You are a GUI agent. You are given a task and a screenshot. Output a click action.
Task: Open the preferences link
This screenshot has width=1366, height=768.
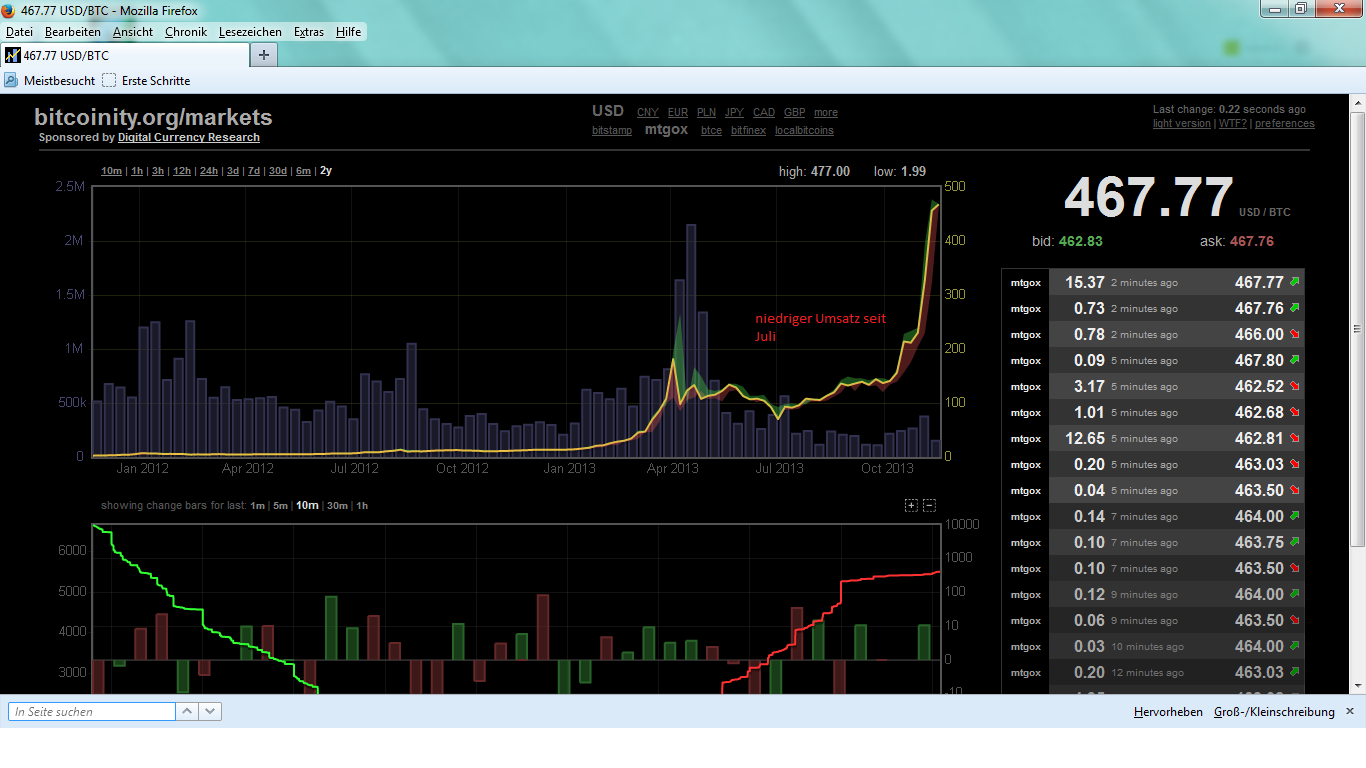pyautogui.click(x=1285, y=123)
